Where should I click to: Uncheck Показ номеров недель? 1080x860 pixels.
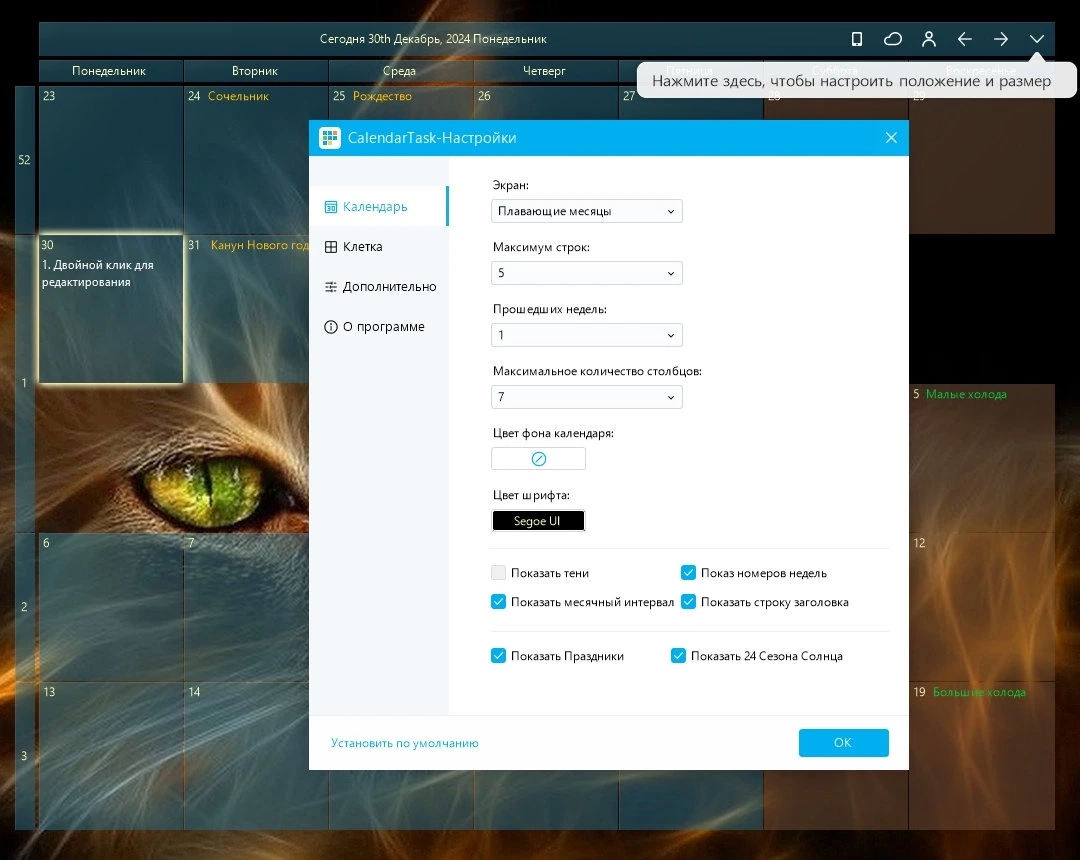click(x=688, y=572)
